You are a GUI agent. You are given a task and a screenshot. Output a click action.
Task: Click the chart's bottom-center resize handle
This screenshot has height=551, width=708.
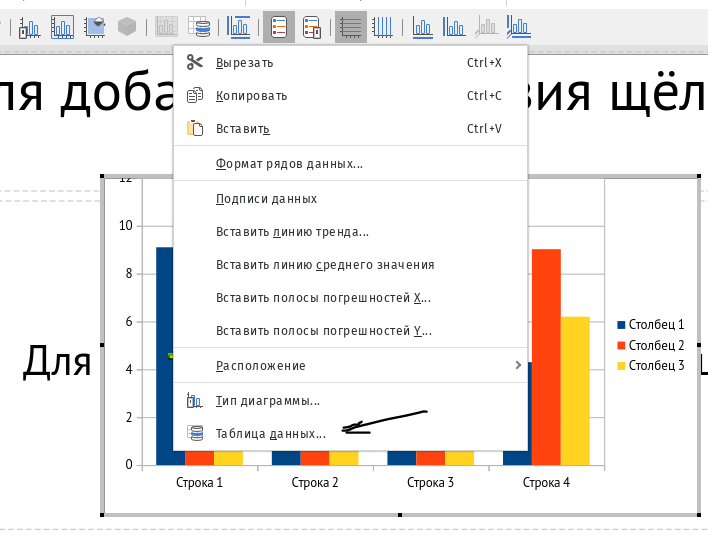pyautogui.click(x=400, y=515)
